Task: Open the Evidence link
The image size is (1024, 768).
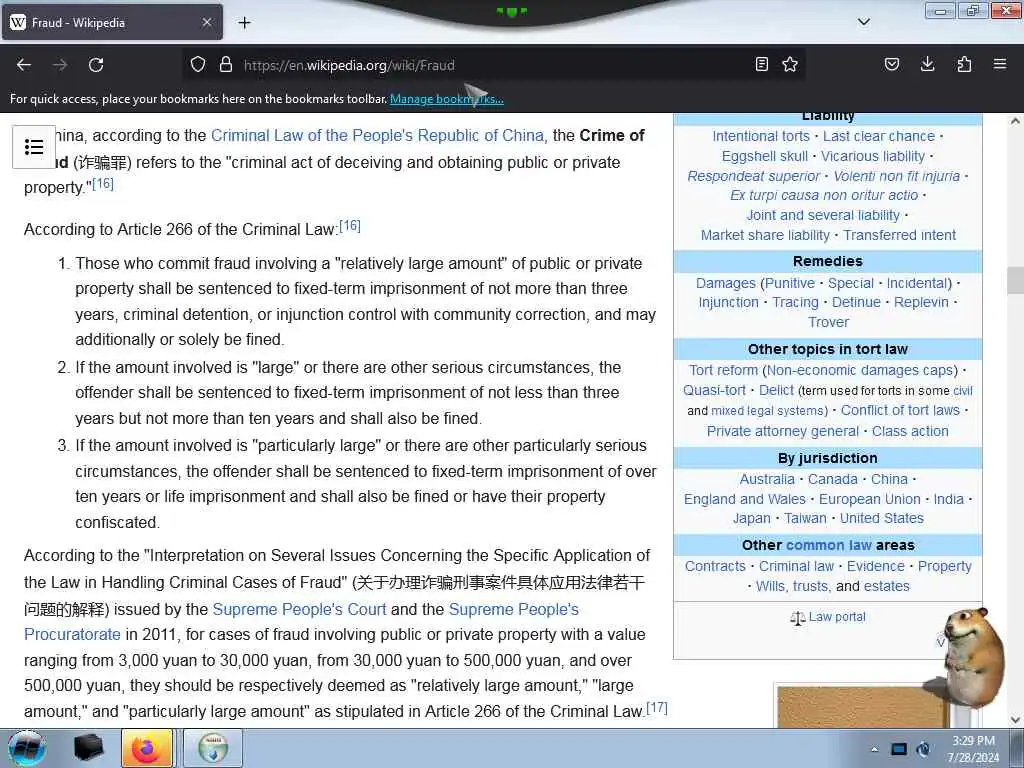Action: point(875,566)
